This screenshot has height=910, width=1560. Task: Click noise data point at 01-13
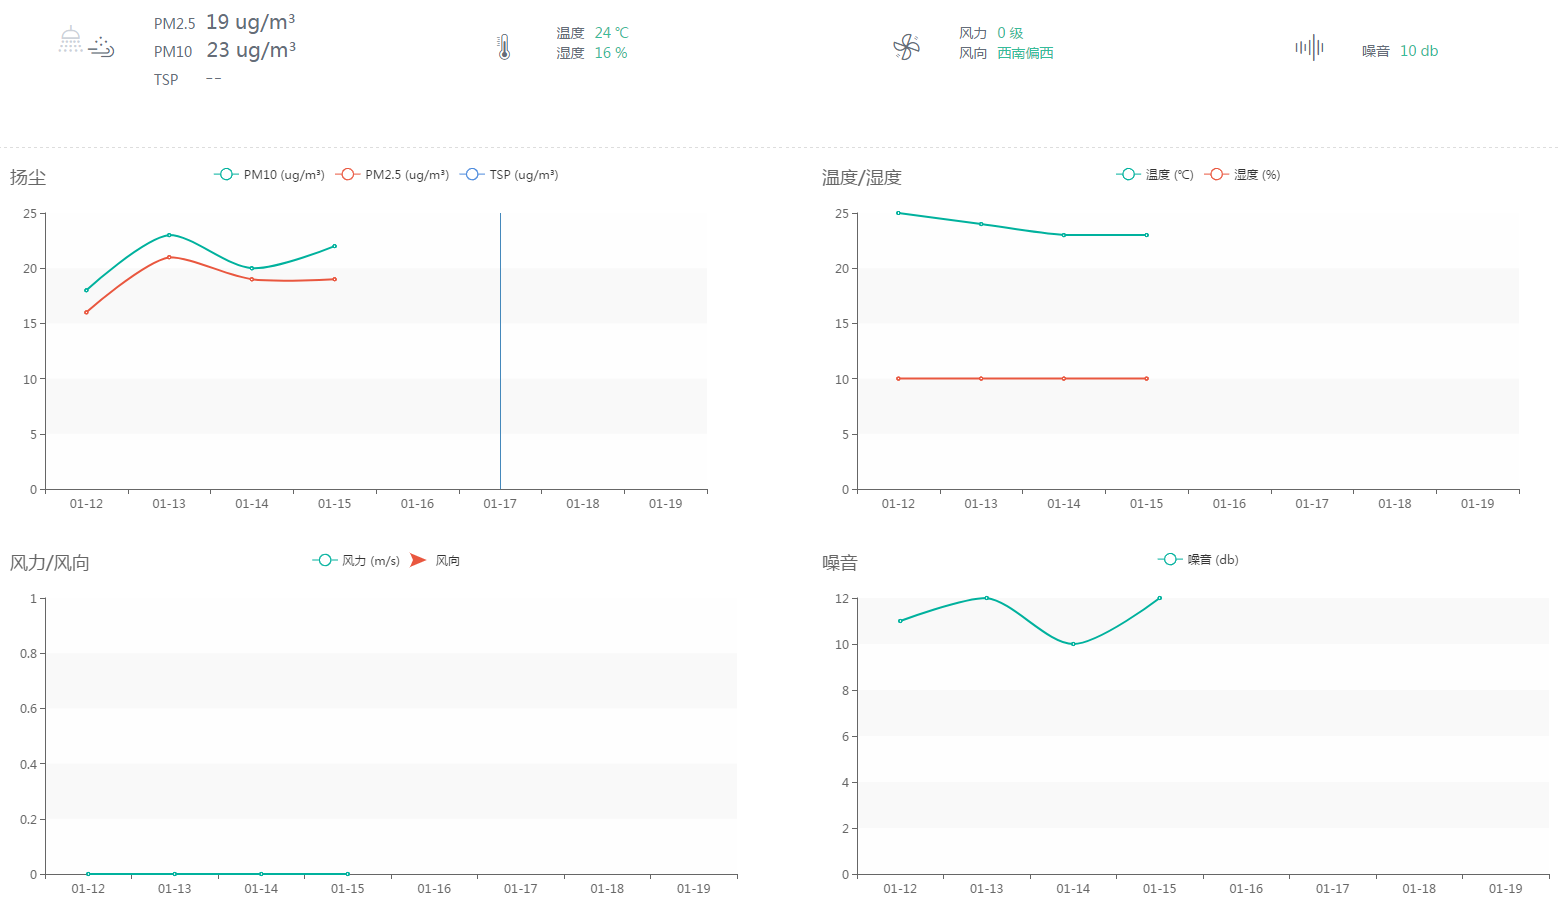(987, 598)
